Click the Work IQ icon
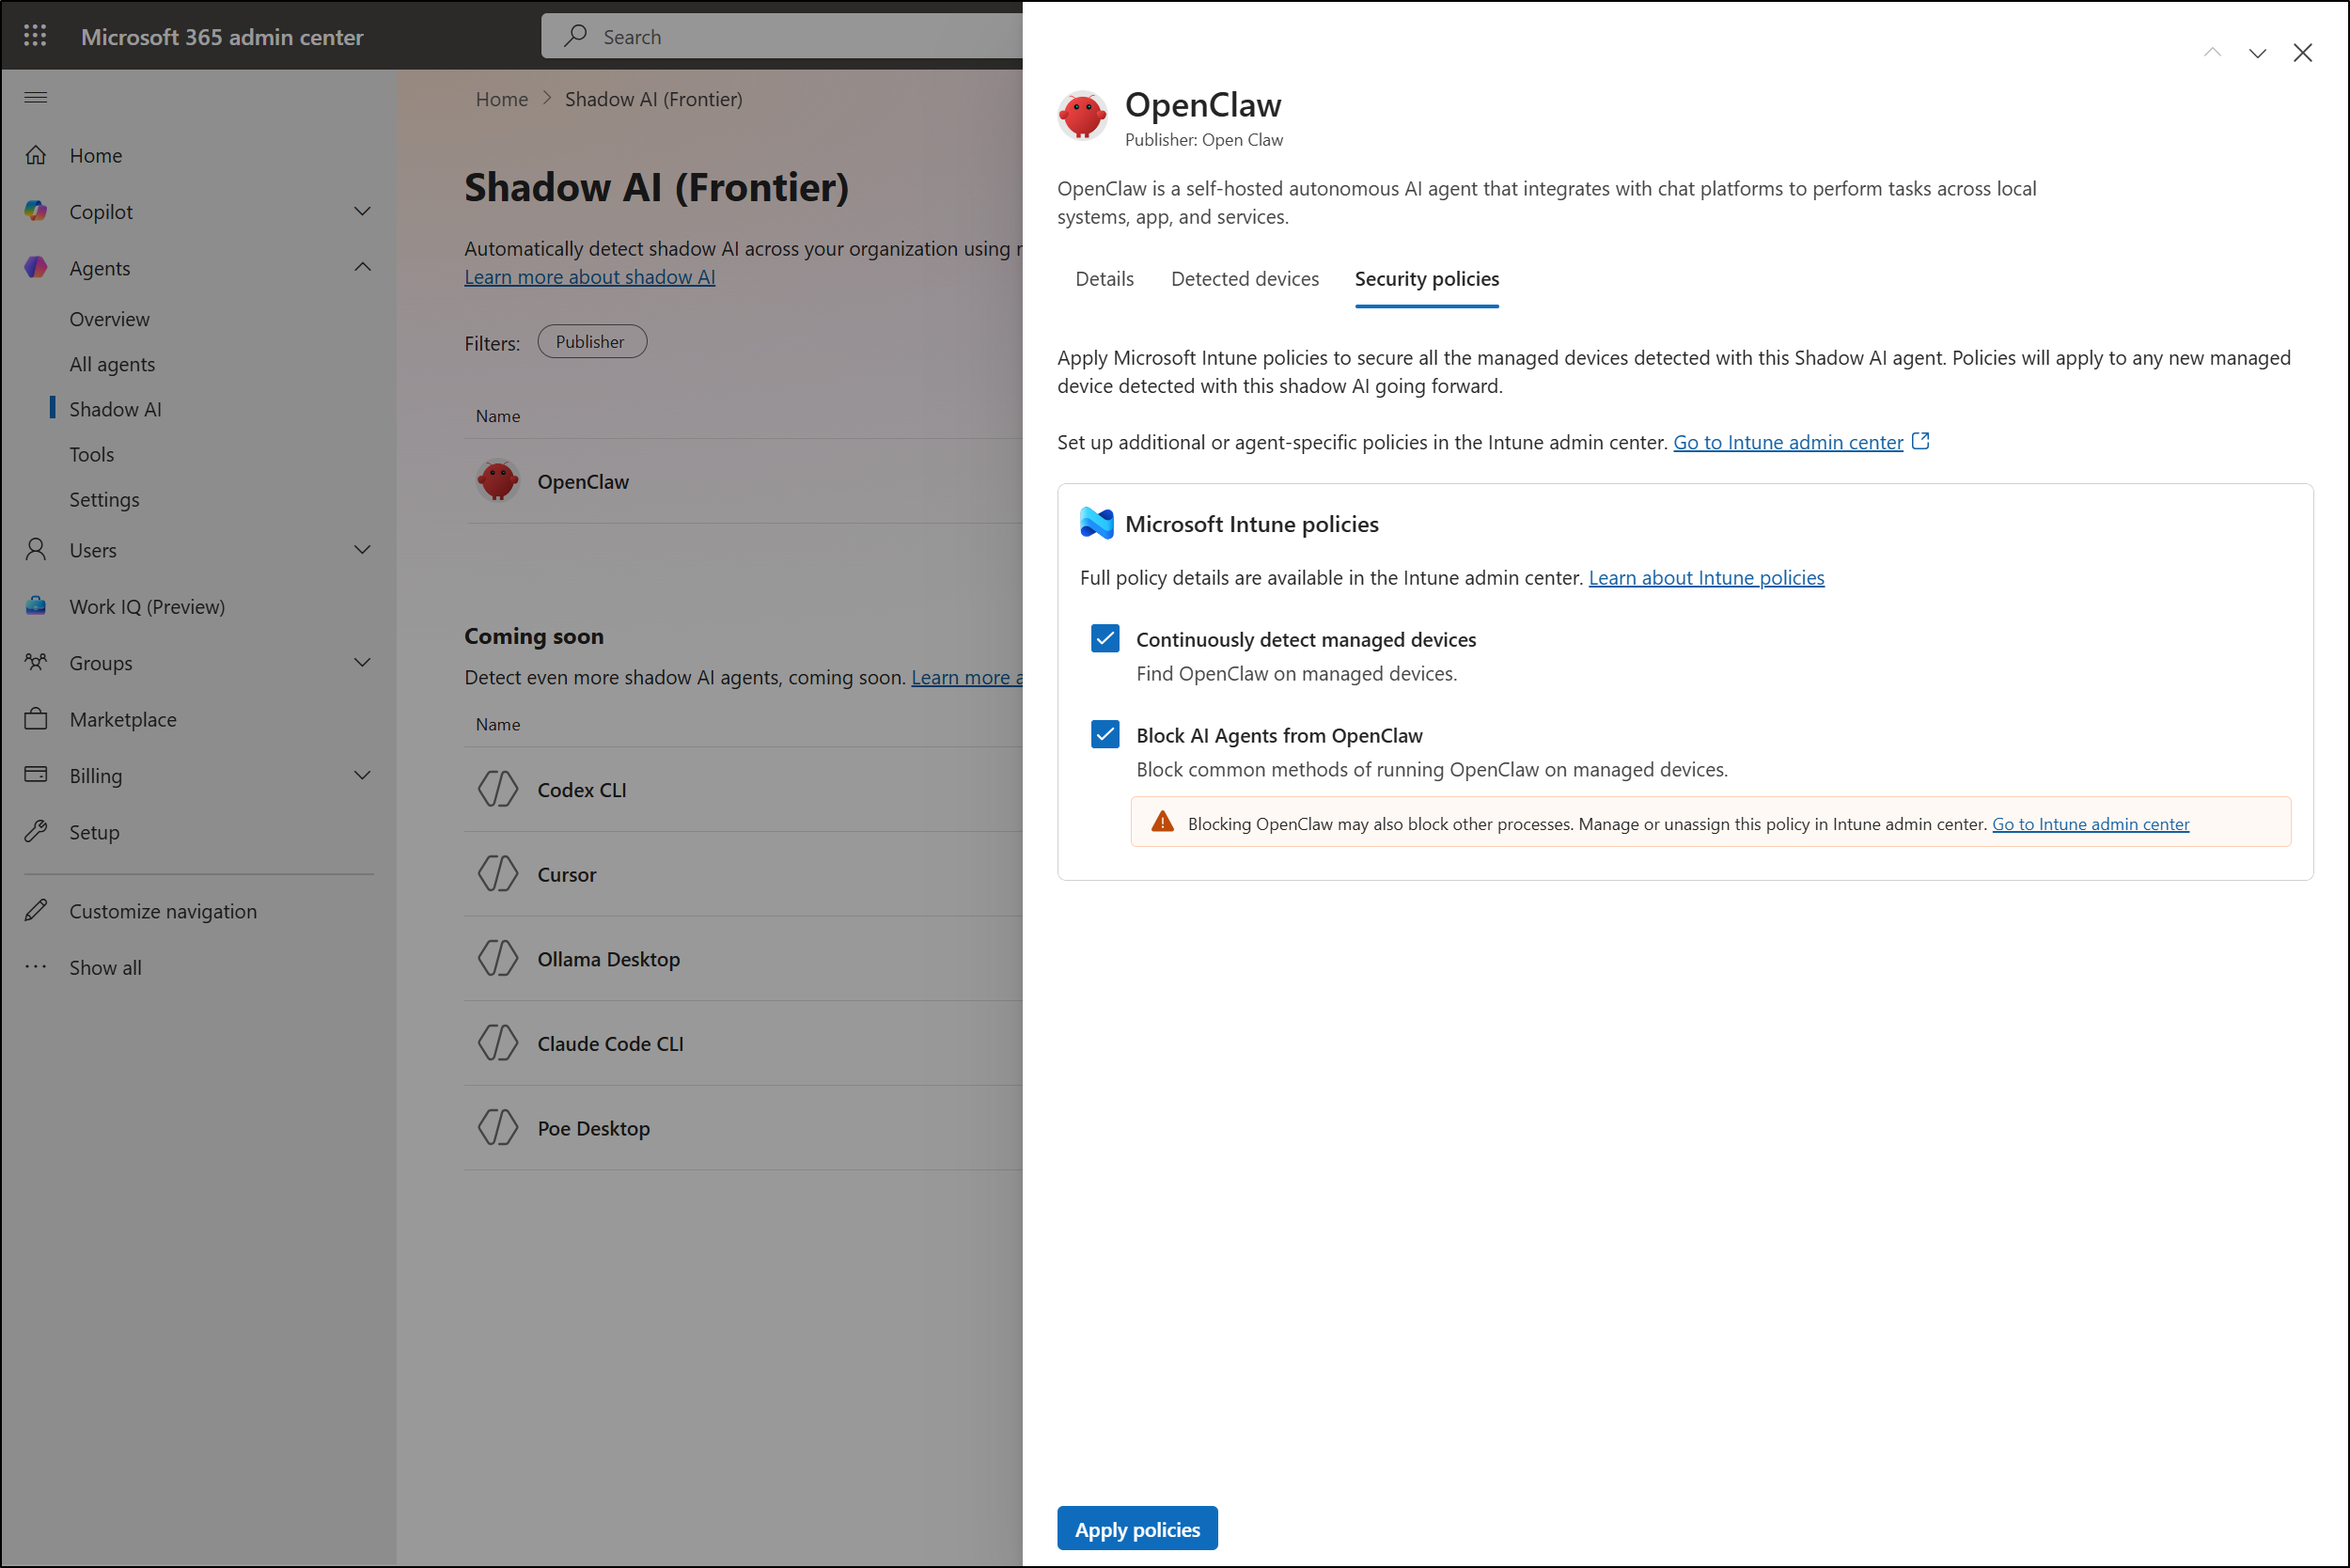The image size is (2350, 1568). [x=36, y=605]
